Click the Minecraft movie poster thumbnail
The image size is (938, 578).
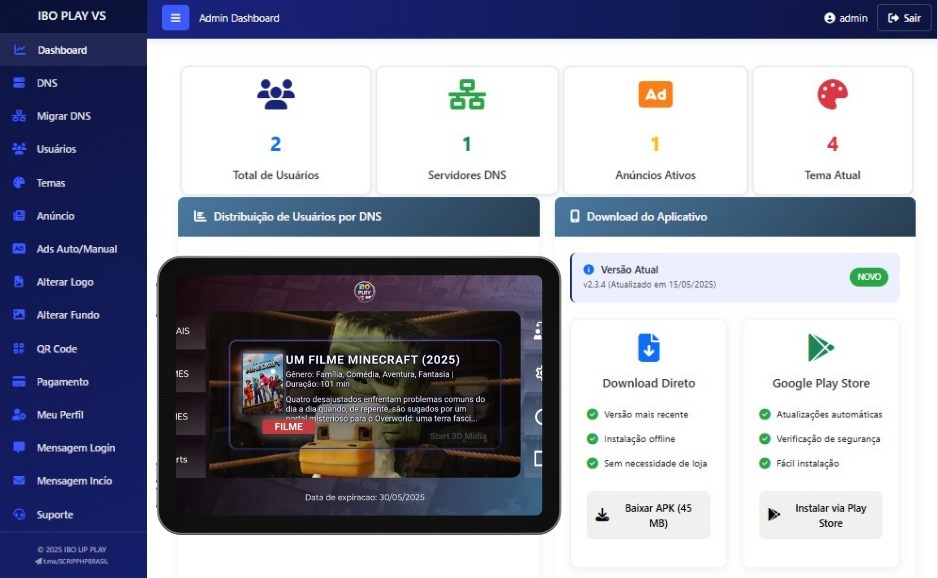[262, 383]
